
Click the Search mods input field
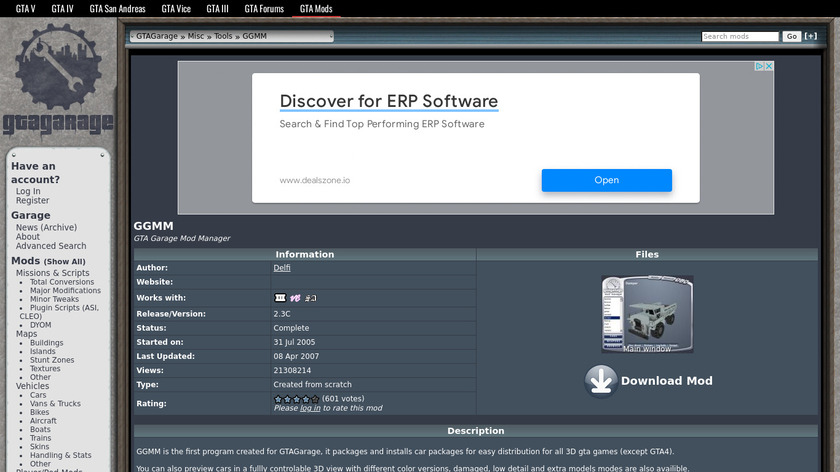tap(739, 36)
